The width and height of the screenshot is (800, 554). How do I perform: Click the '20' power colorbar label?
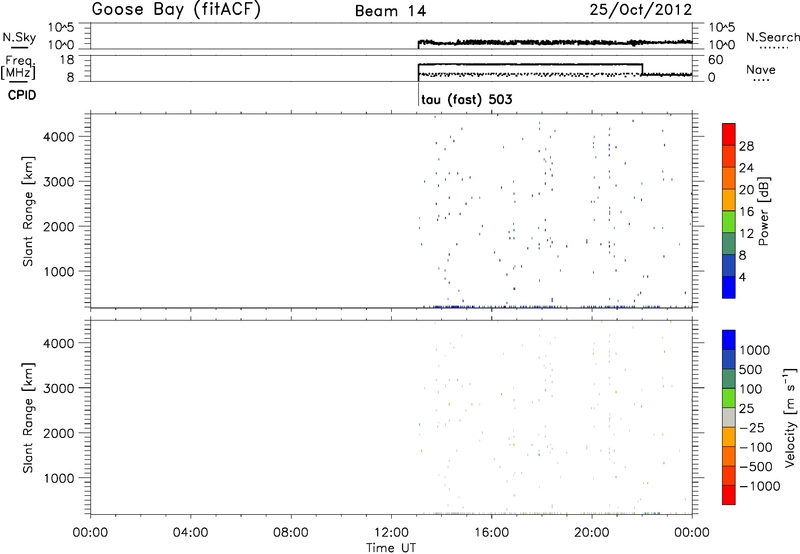pos(746,190)
